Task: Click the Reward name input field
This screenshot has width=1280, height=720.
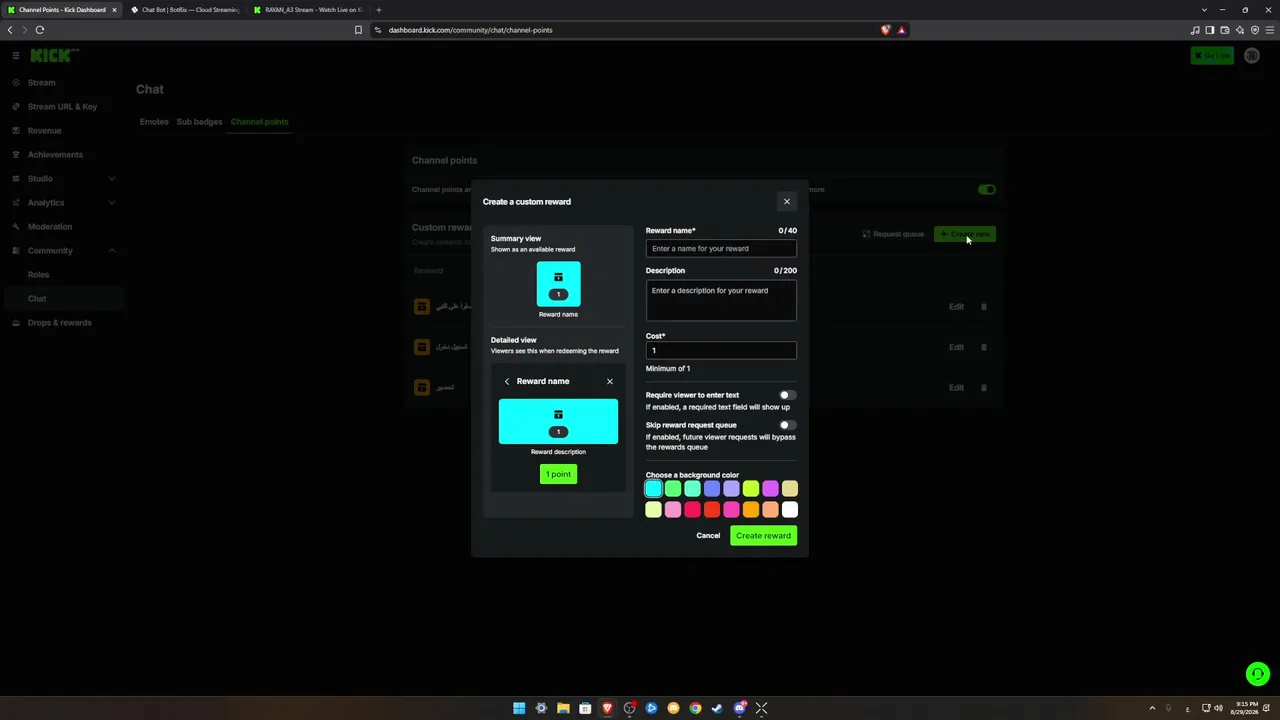Action: (721, 249)
